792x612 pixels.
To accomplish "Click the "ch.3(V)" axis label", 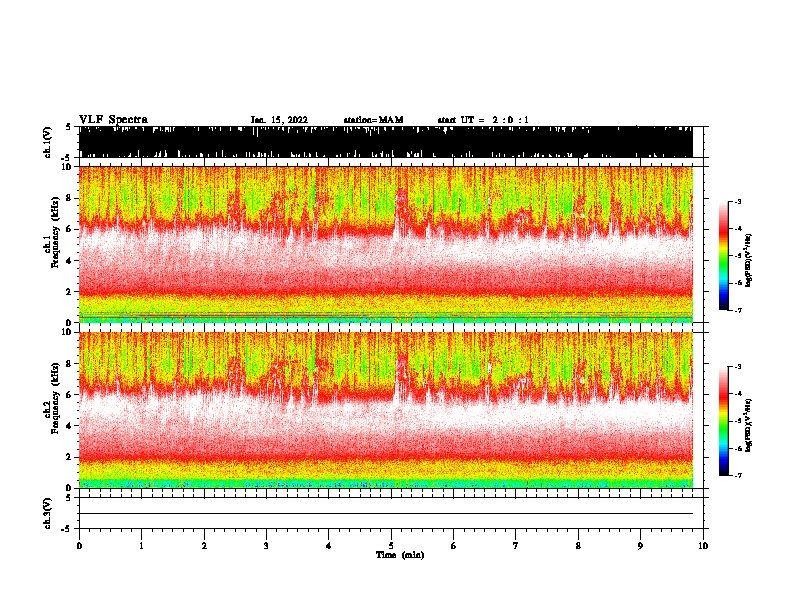I will click(48, 514).
